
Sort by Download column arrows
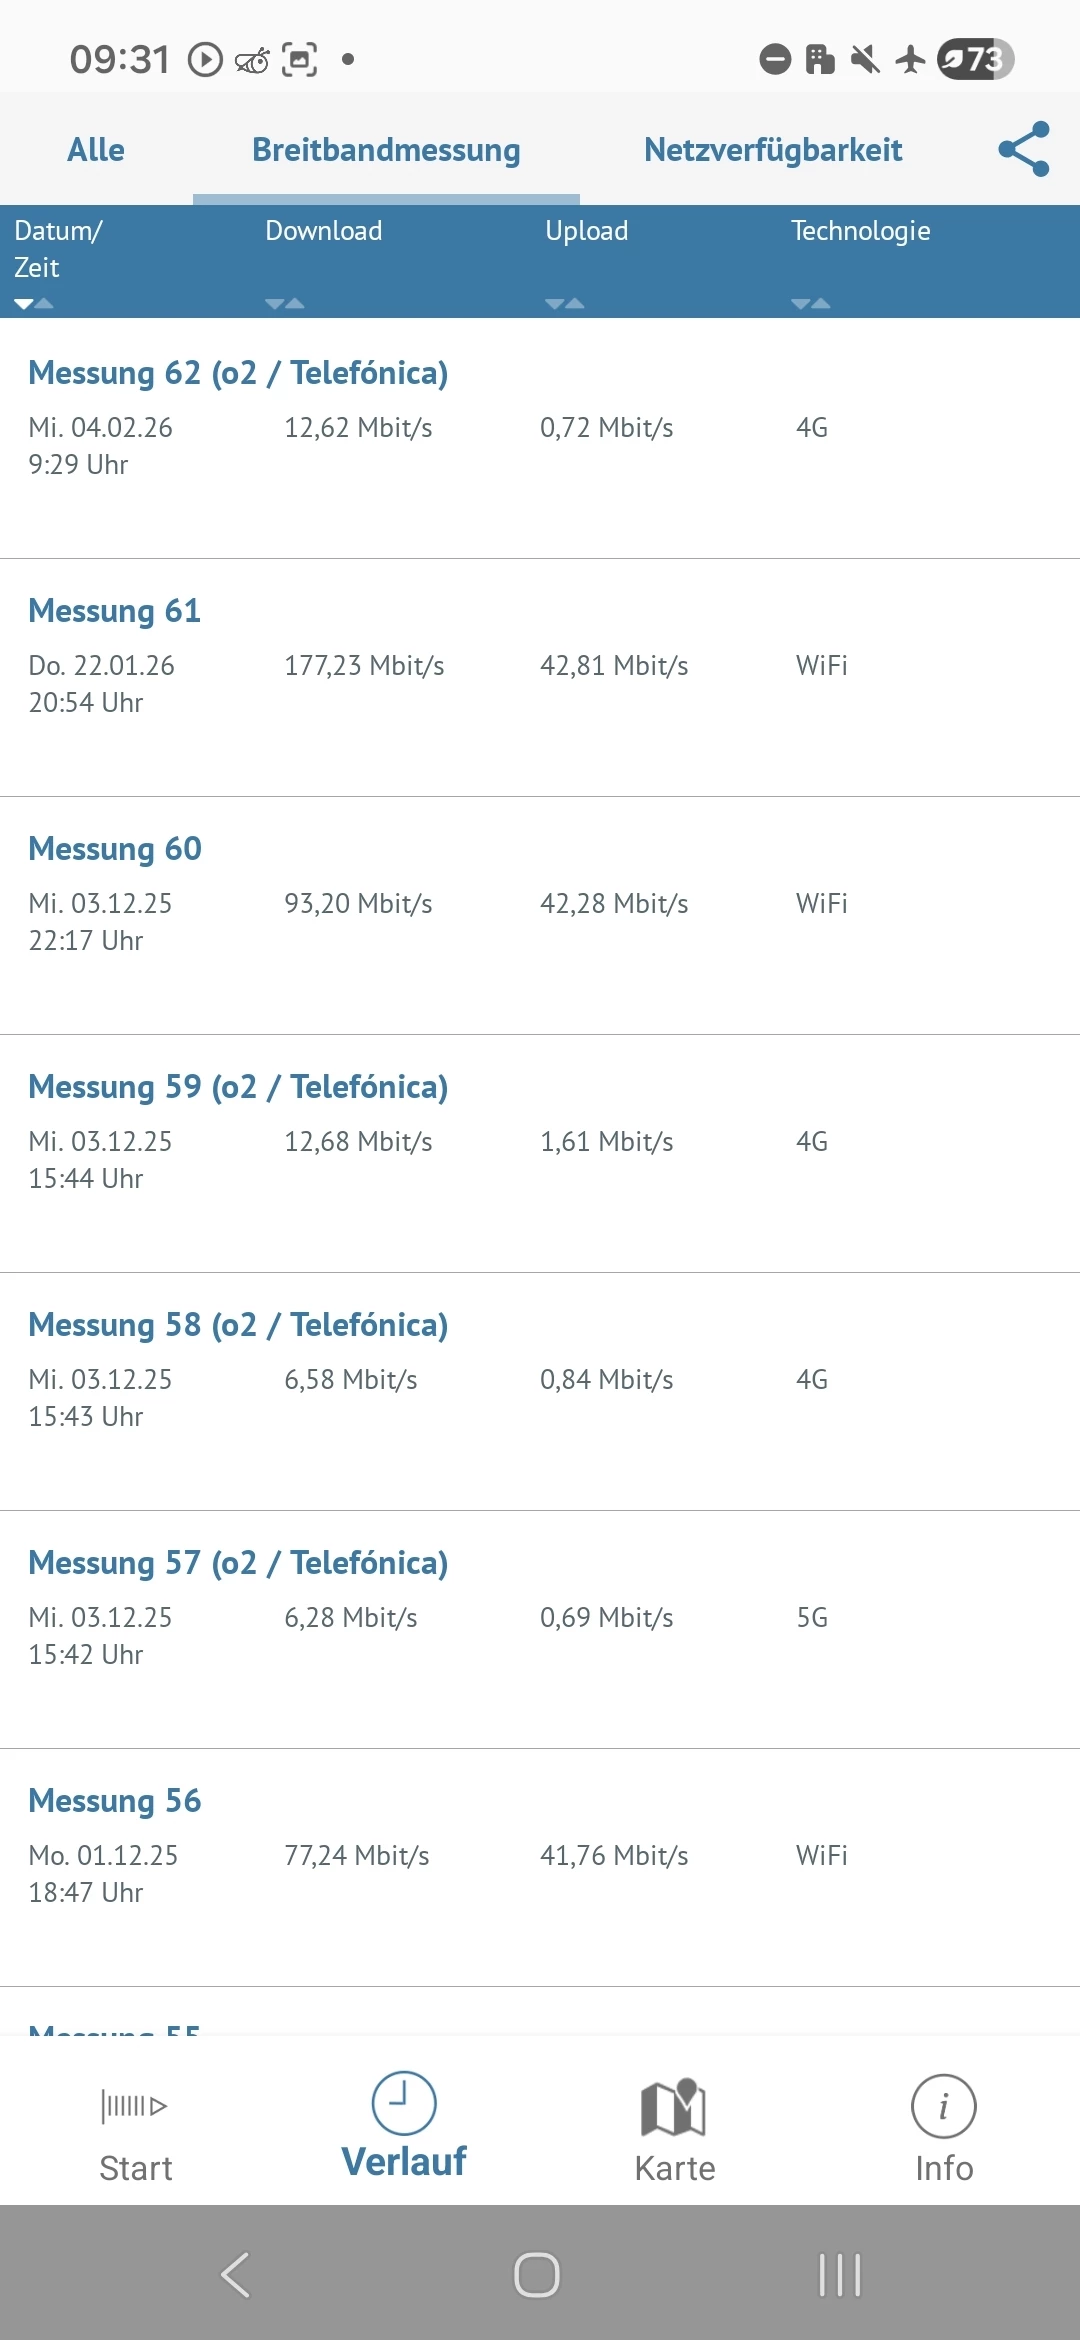click(x=285, y=303)
